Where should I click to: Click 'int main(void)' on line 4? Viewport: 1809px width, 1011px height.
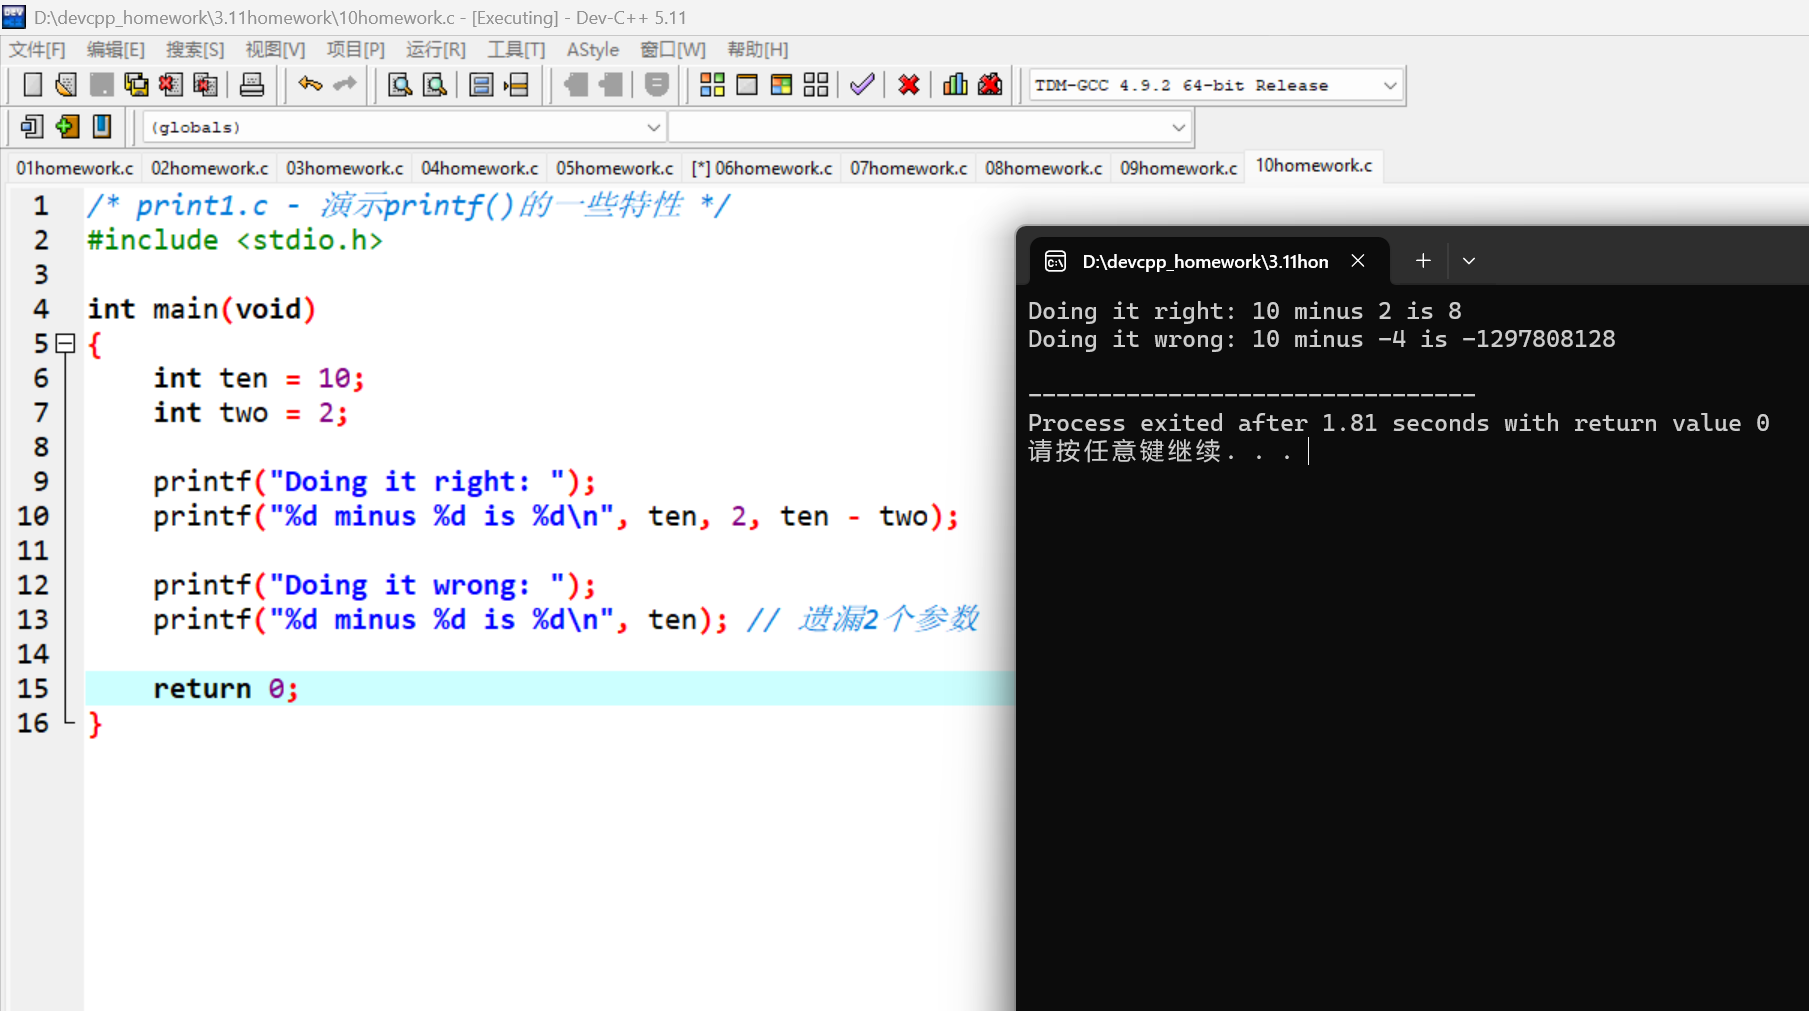[202, 309]
